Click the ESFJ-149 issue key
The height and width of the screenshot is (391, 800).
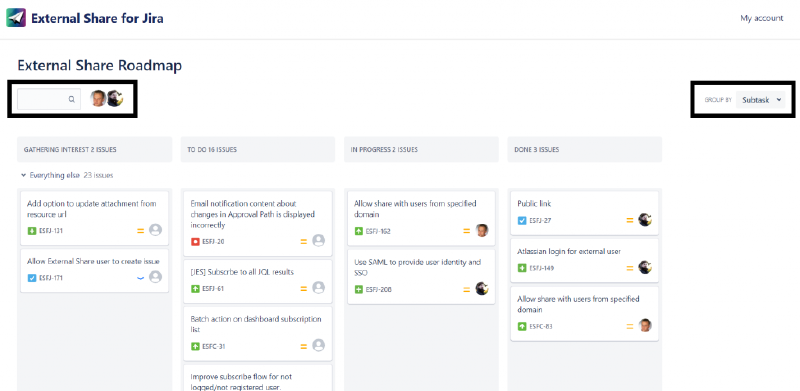[542, 267]
